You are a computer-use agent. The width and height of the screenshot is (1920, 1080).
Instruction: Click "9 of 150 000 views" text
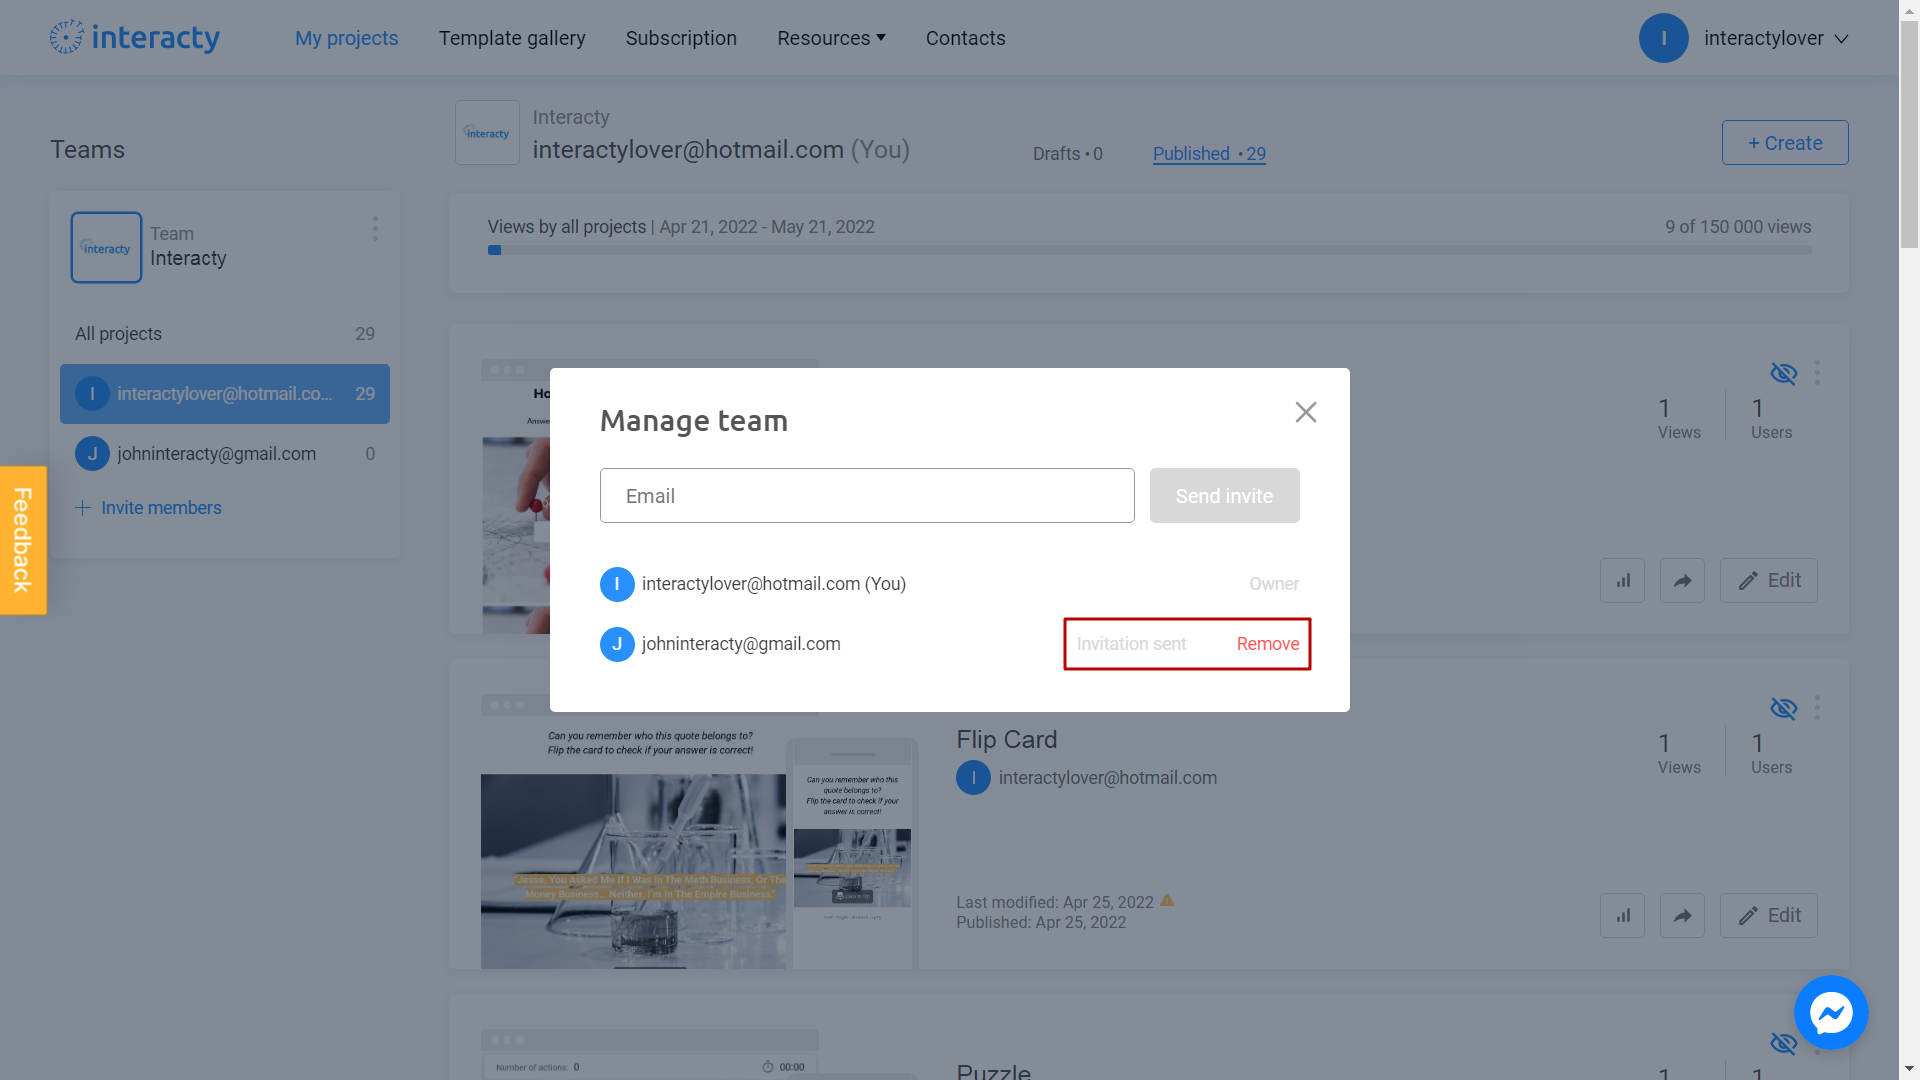1738,227
